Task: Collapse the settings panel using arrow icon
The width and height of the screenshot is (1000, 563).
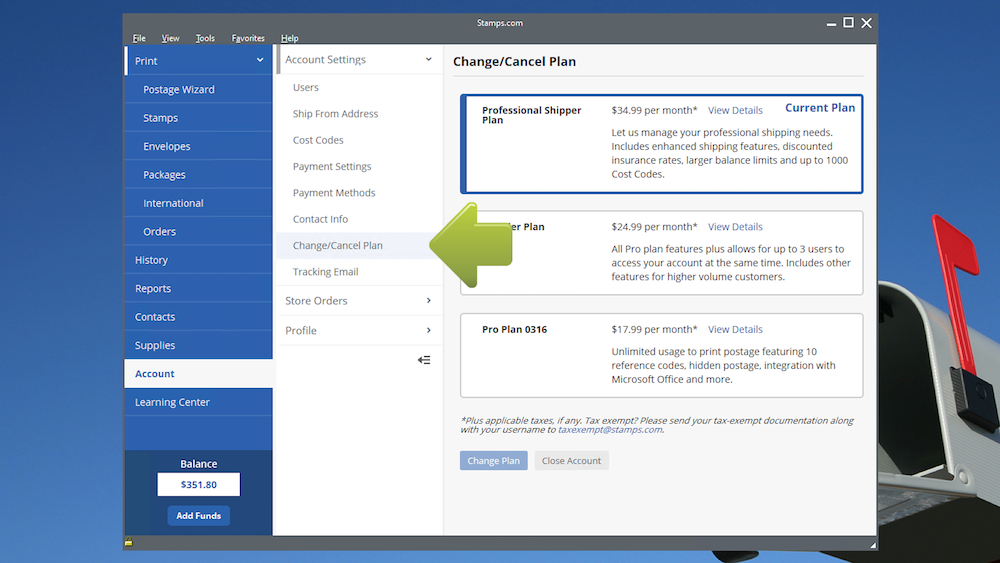Action: [x=424, y=360]
